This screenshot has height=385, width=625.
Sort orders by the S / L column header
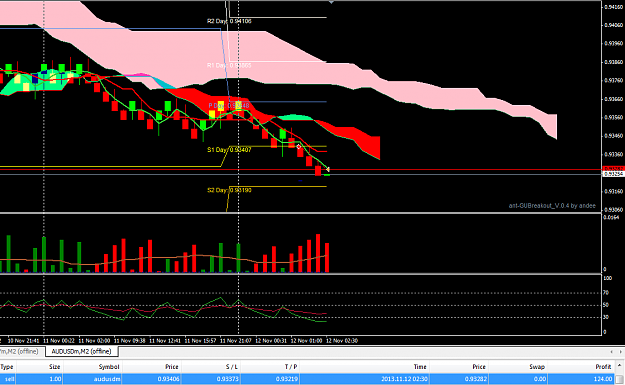[x=231, y=367]
